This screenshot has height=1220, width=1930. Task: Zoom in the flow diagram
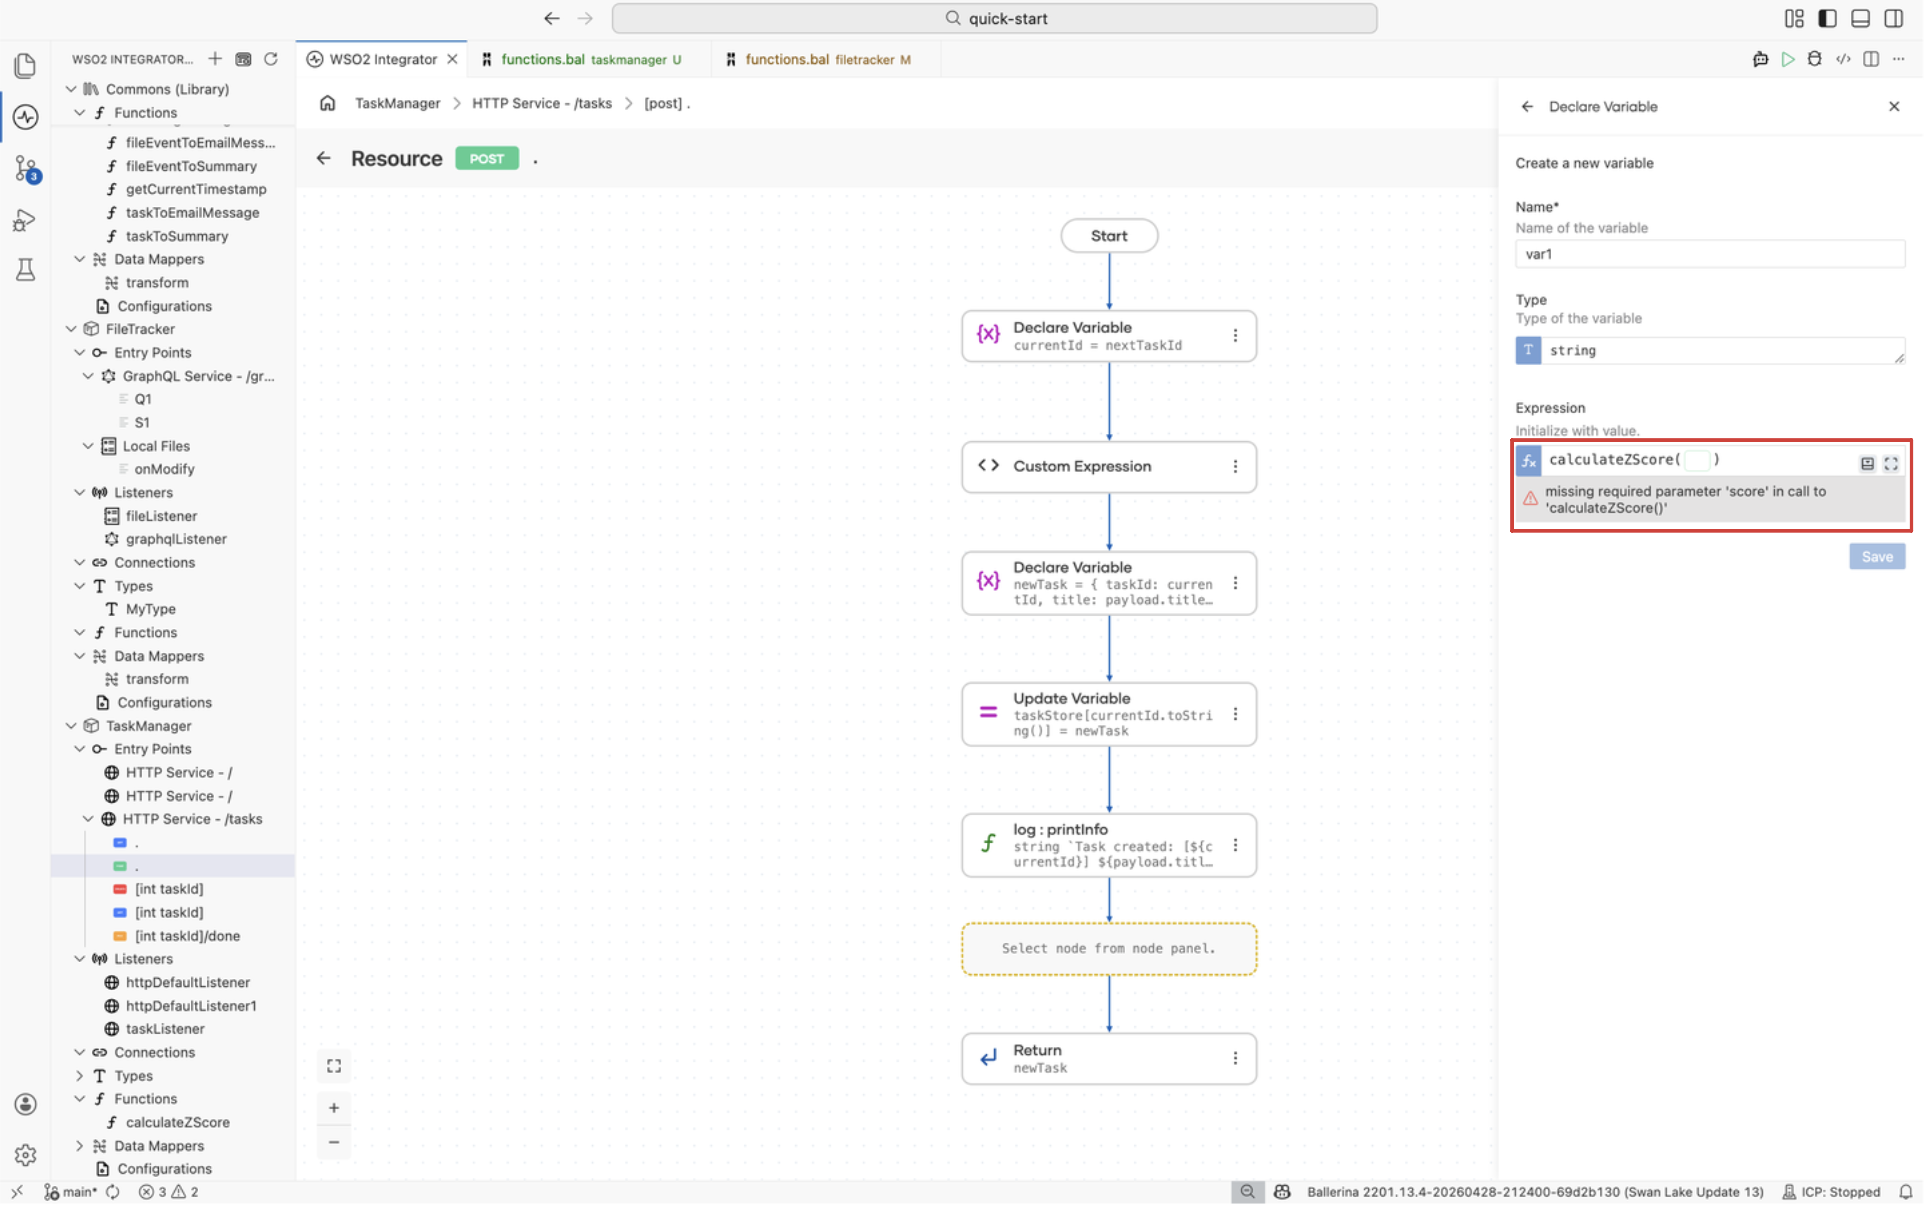click(334, 1108)
